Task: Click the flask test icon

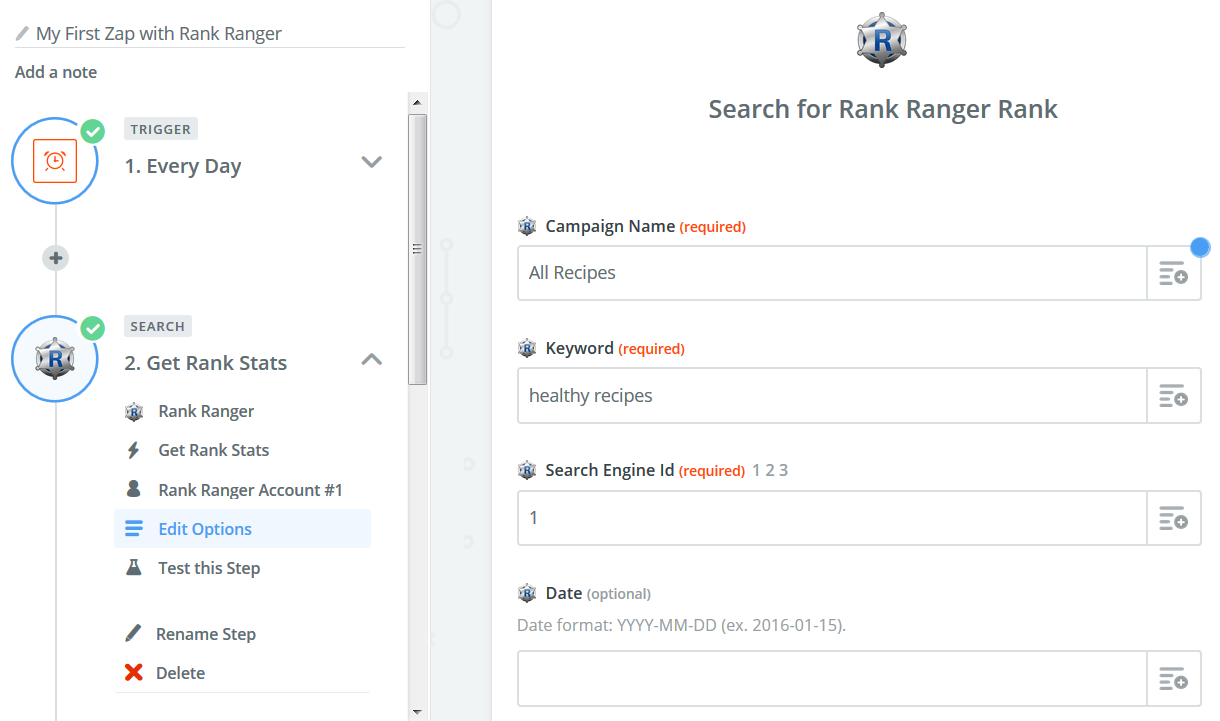Action: point(133,567)
